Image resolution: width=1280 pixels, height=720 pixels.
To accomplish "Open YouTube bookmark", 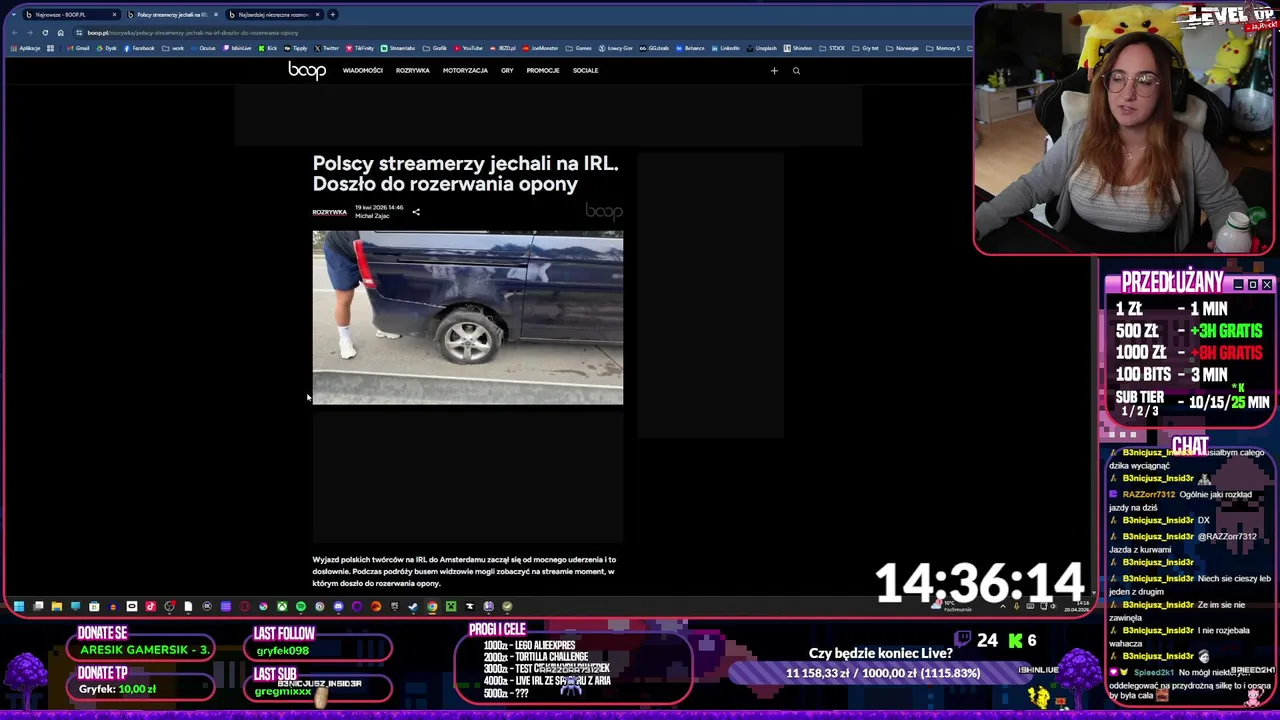I will click(468, 48).
